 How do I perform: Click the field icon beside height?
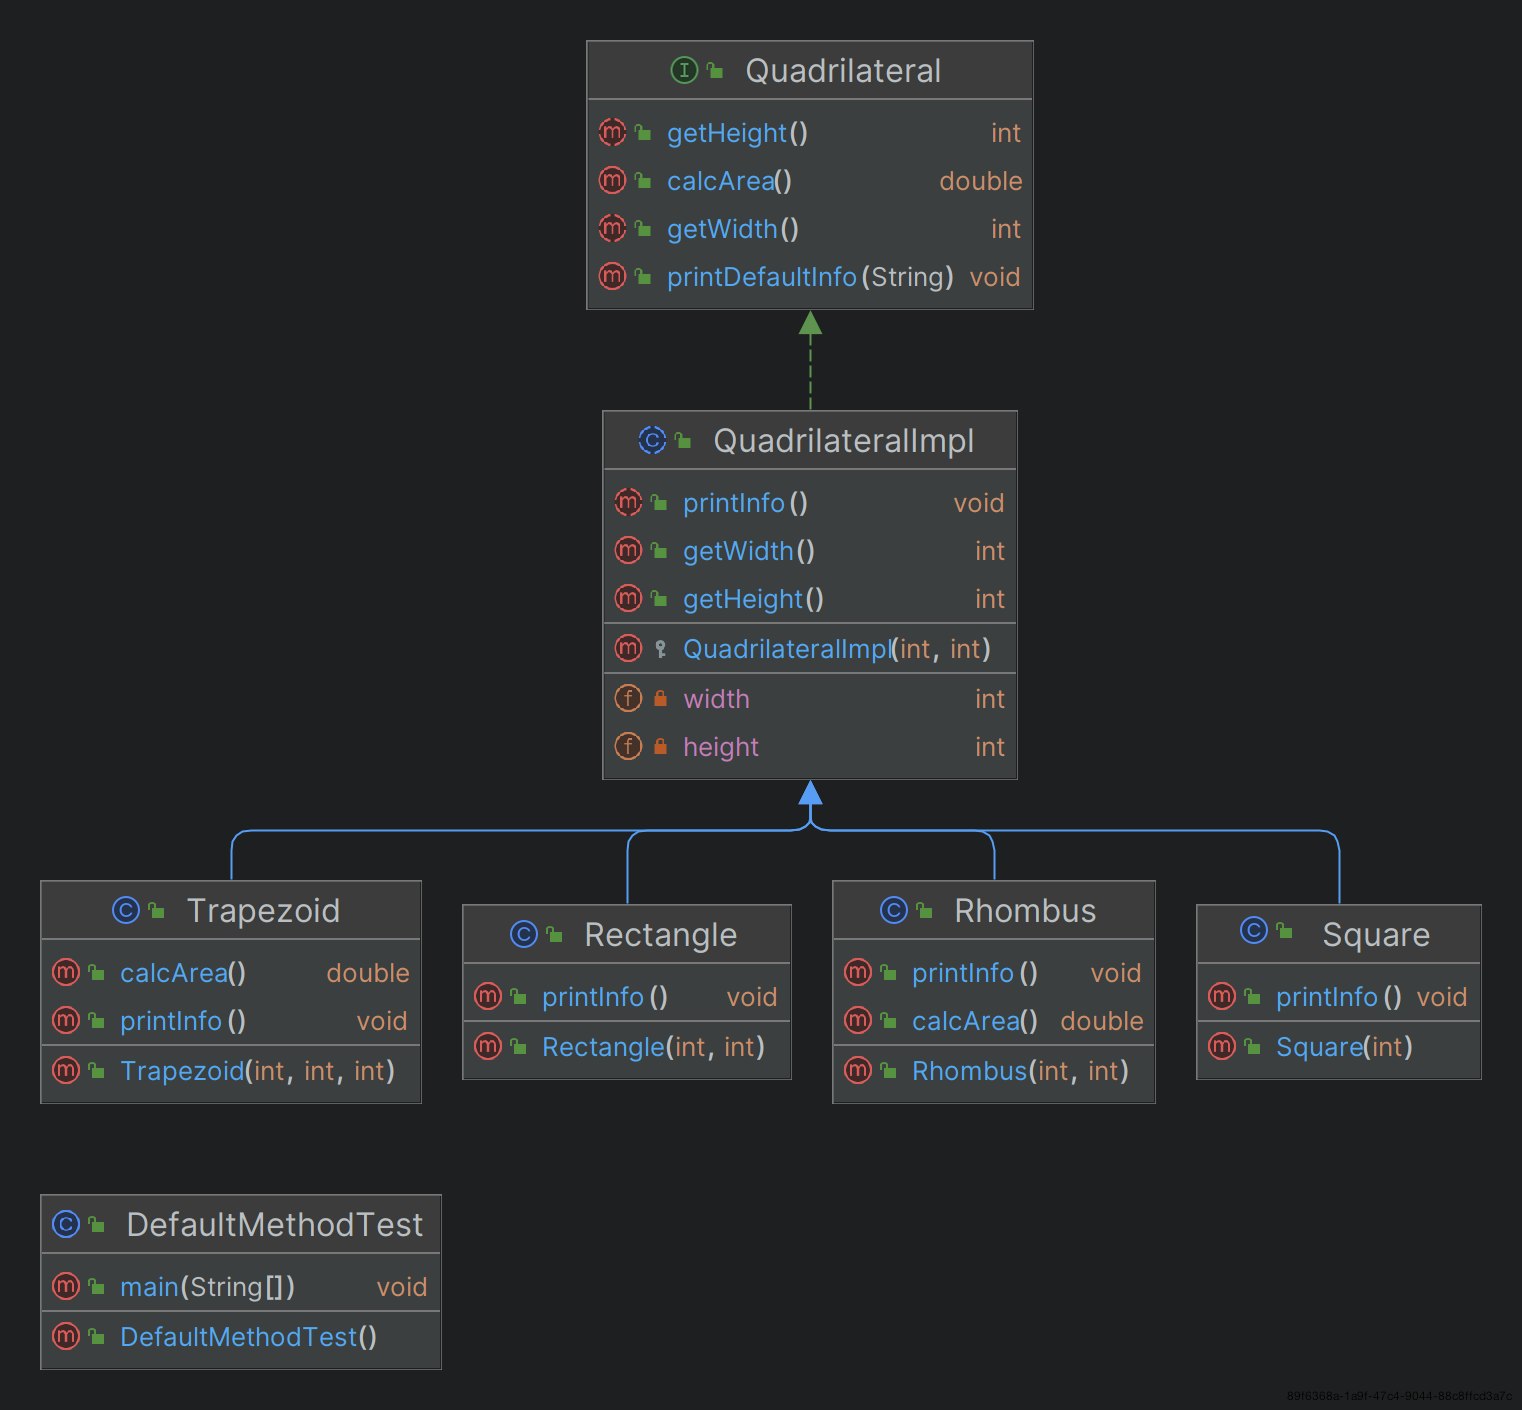tap(628, 746)
